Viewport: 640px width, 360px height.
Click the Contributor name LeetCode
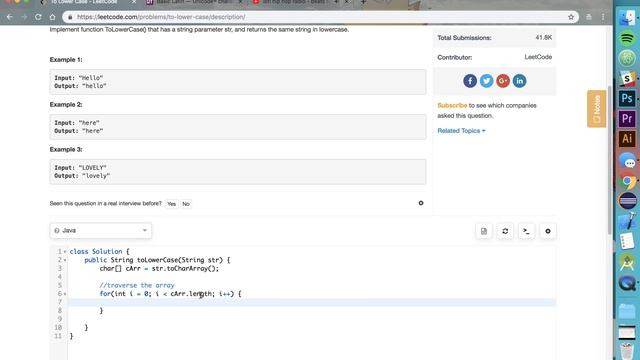click(x=538, y=57)
